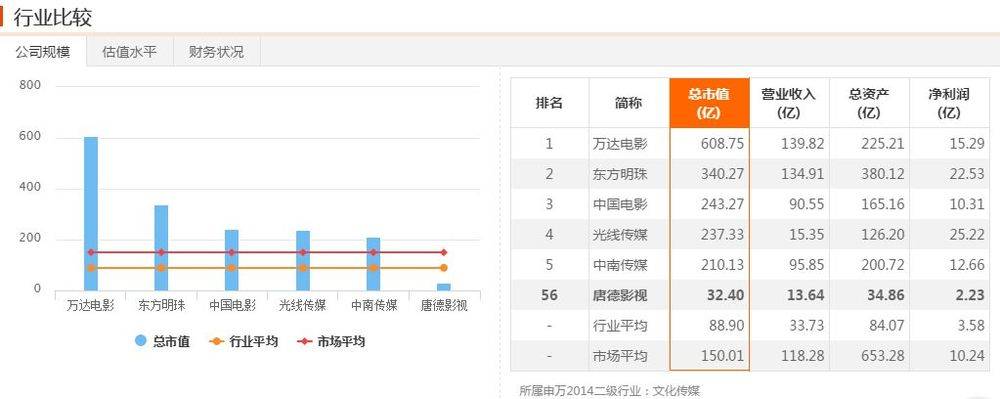The width and height of the screenshot is (1000, 399).
Task: Click the 中南传媒 blue bar in chart
Action: pos(373,264)
